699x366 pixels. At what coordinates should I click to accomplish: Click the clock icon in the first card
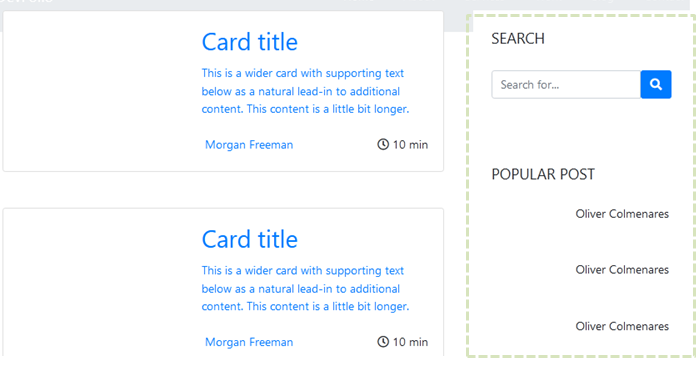click(383, 144)
